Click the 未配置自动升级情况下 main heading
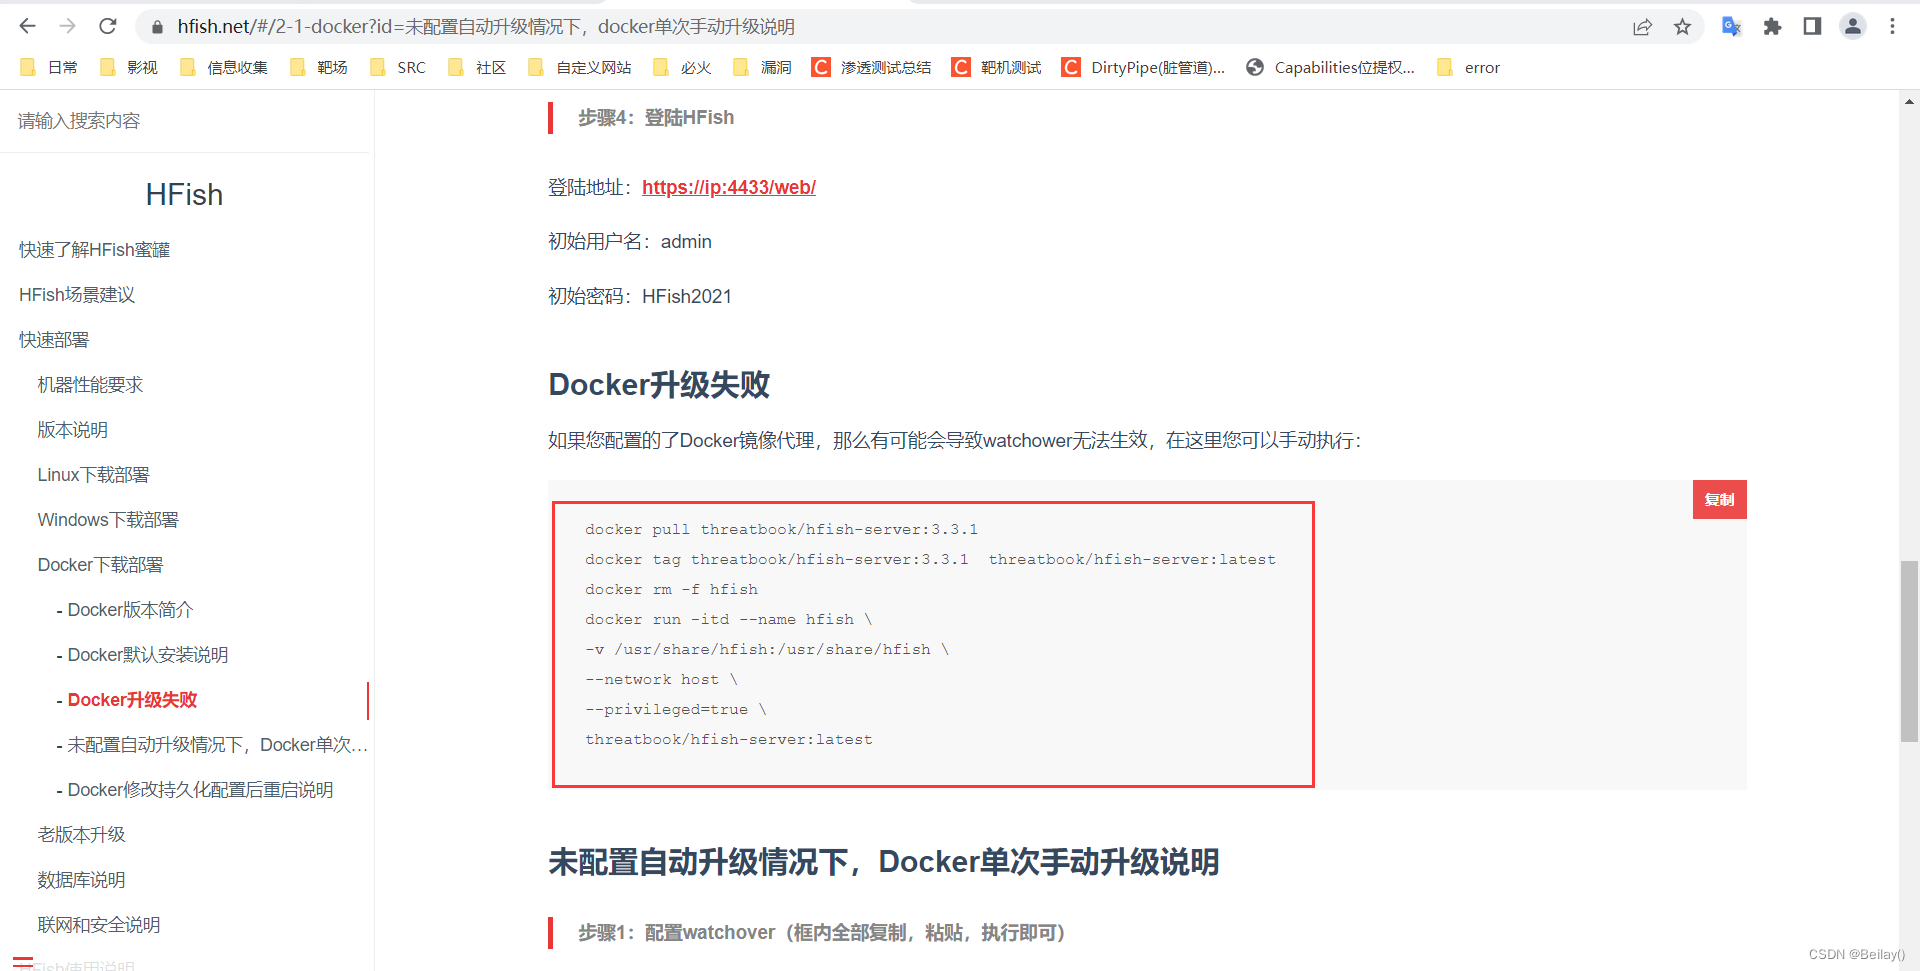Screen dimensions: 1920x971 (x=884, y=862)
